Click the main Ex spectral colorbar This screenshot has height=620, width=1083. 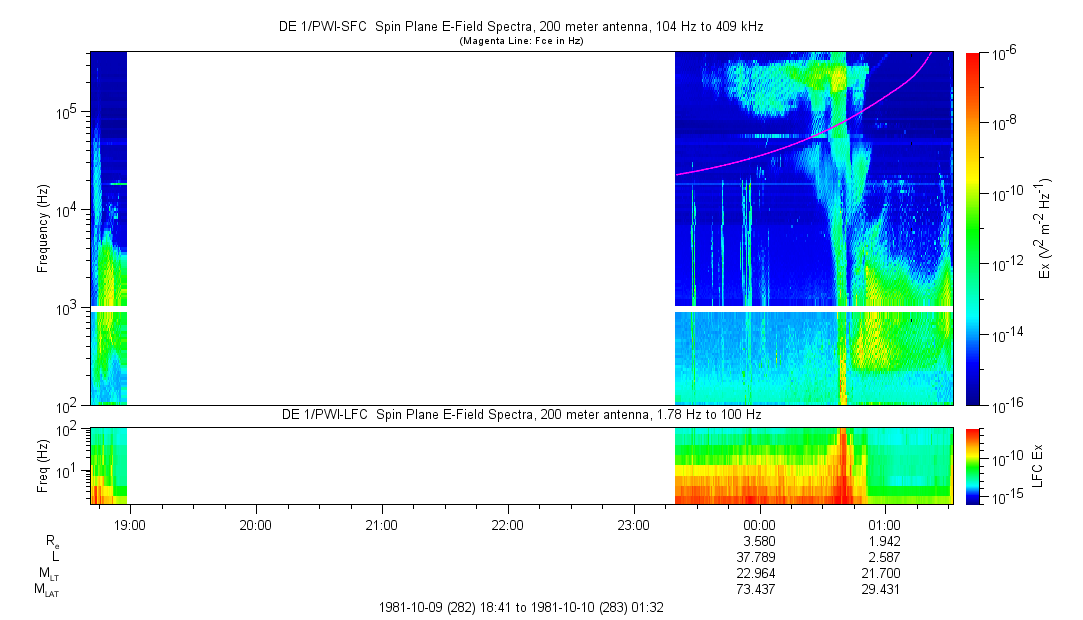tap(973, 228)
